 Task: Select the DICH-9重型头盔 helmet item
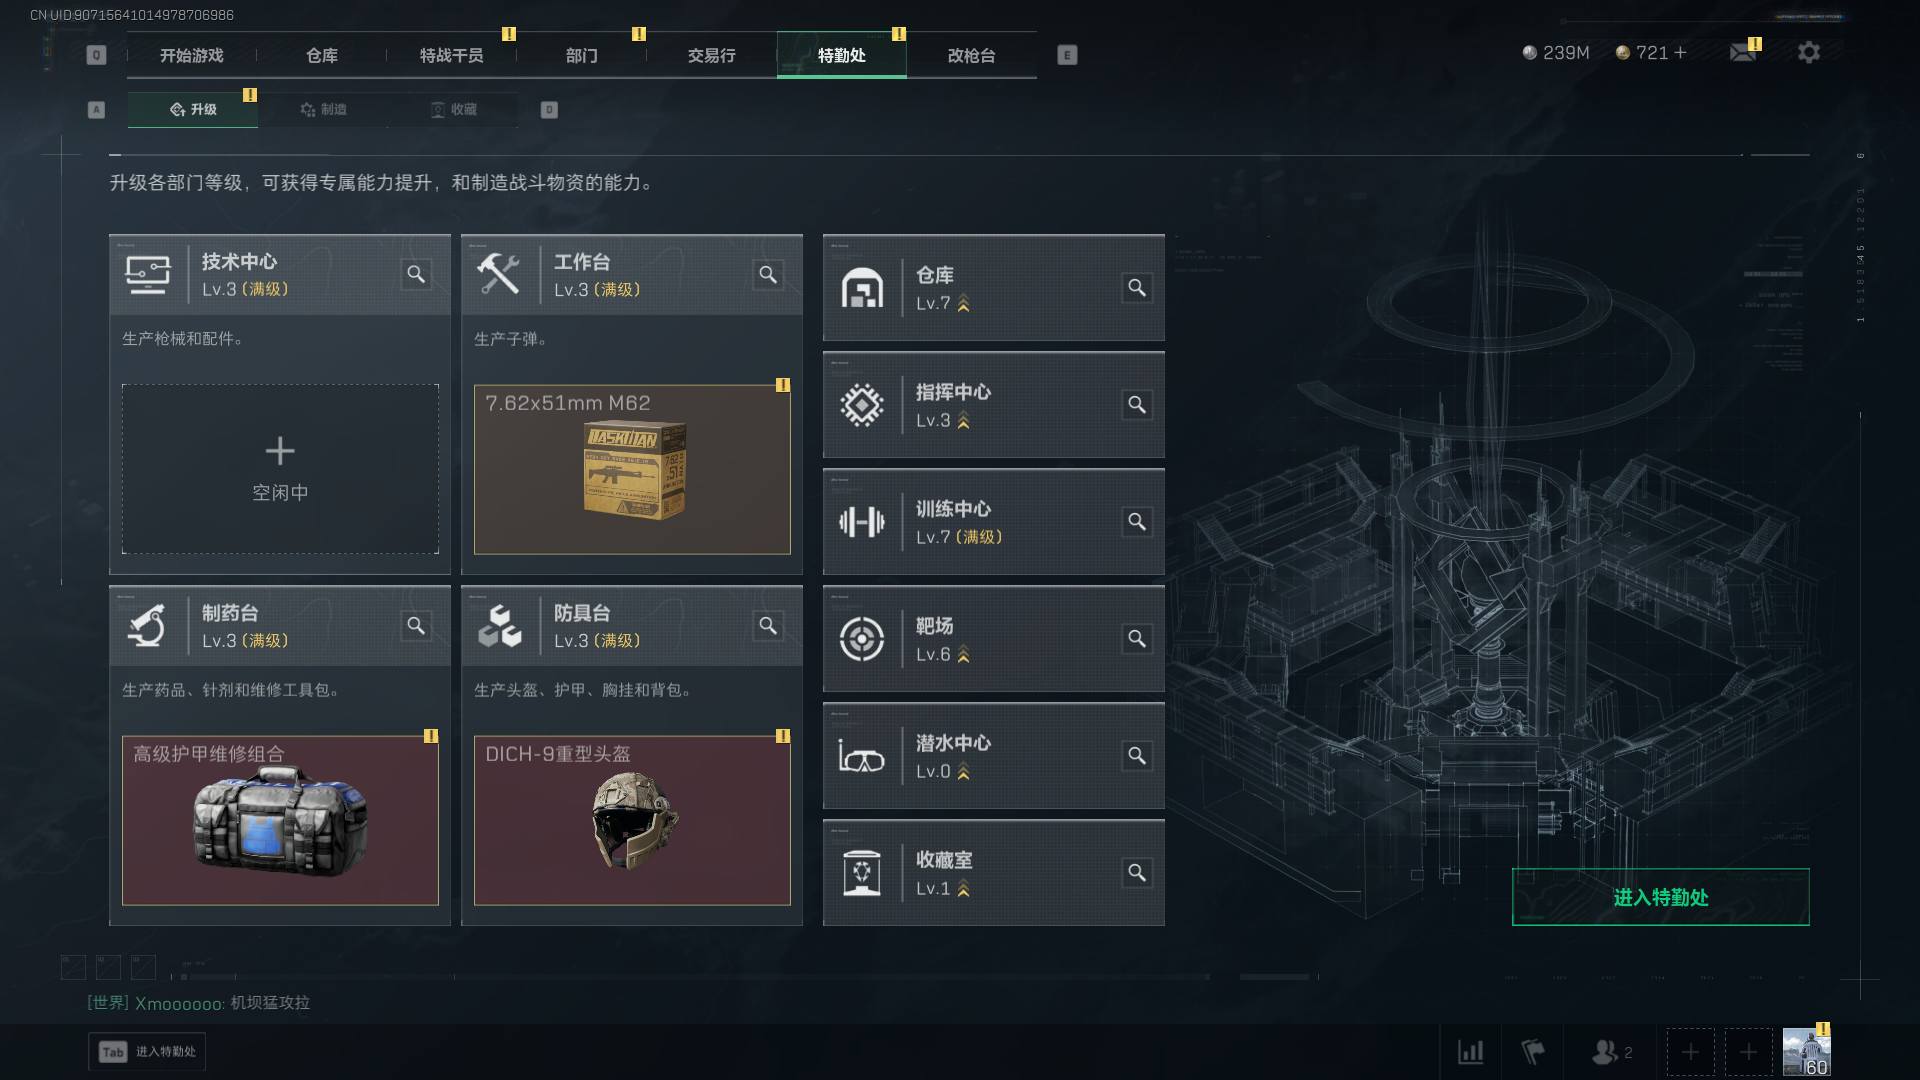[x=632, y=820]
